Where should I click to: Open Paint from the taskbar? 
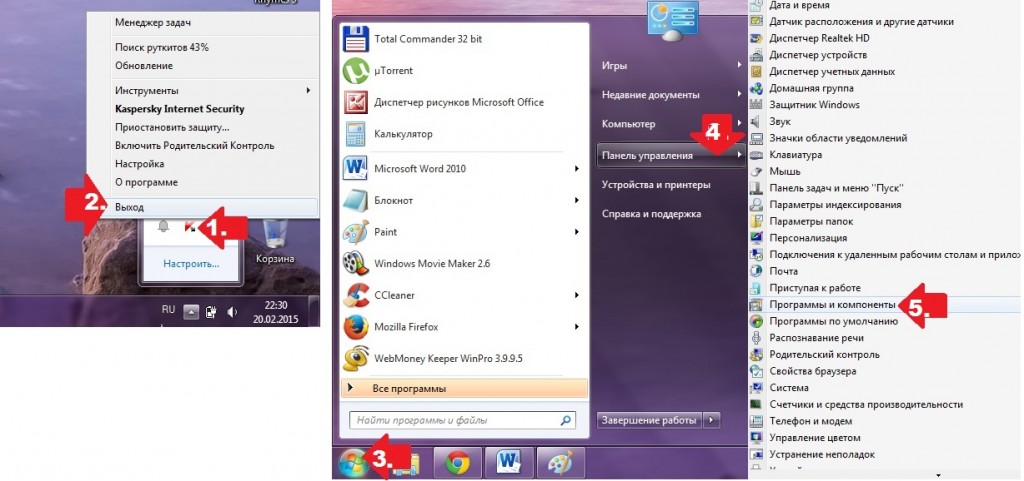point(560,463)
